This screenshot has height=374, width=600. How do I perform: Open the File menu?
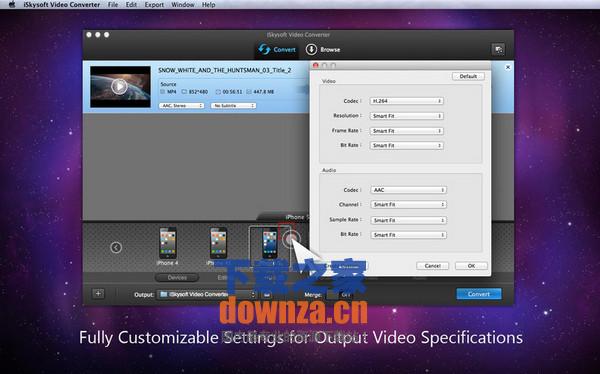[x=113, y=5]
